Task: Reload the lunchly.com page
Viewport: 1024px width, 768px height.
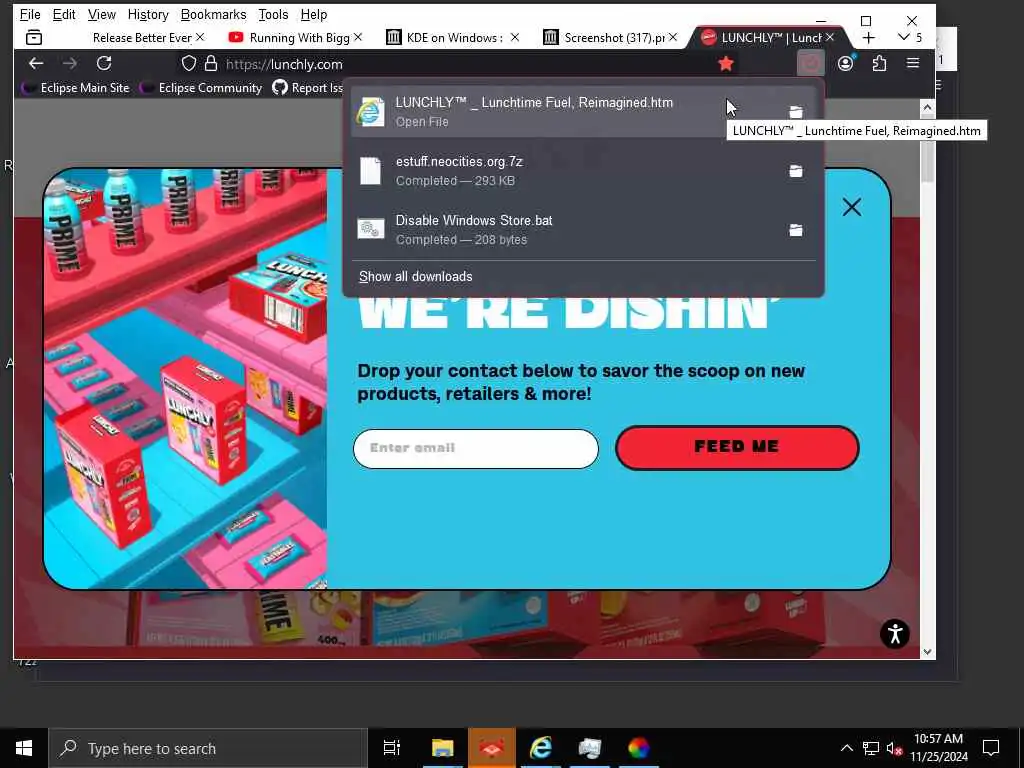Action: (104, 63)
